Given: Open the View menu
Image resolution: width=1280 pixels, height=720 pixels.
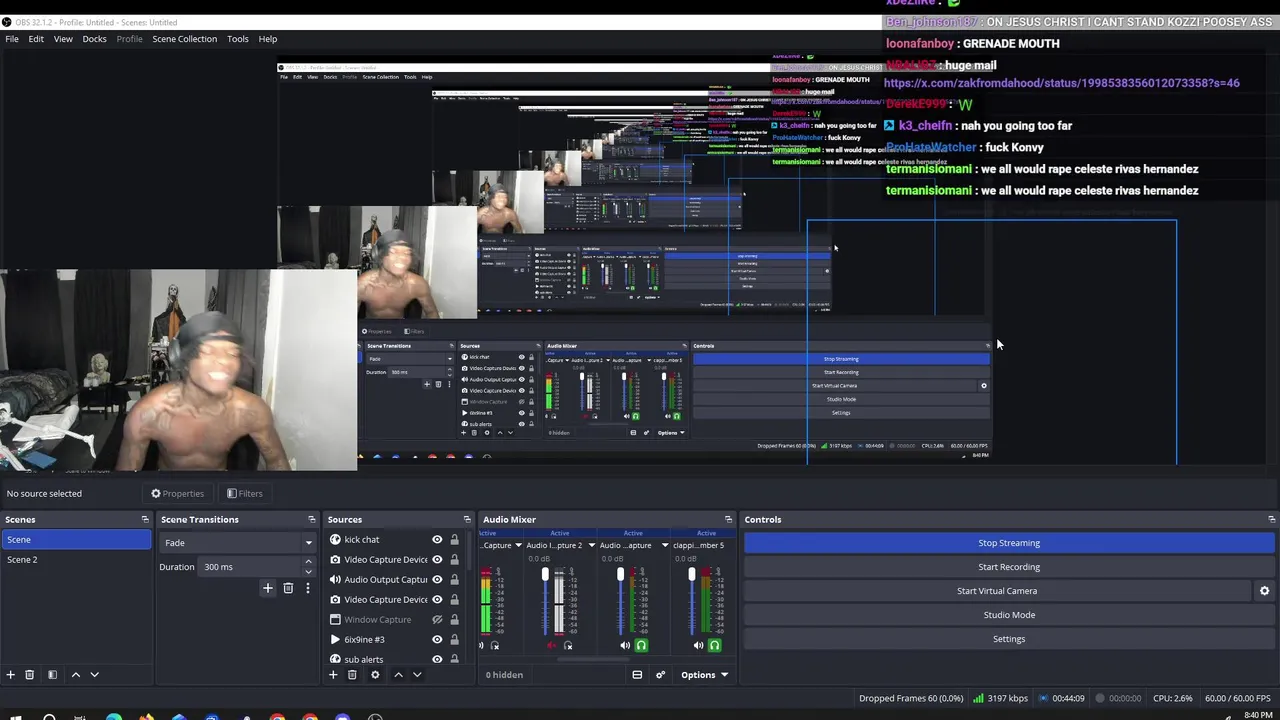Looking at the screenshot, I should click(63, 39).
